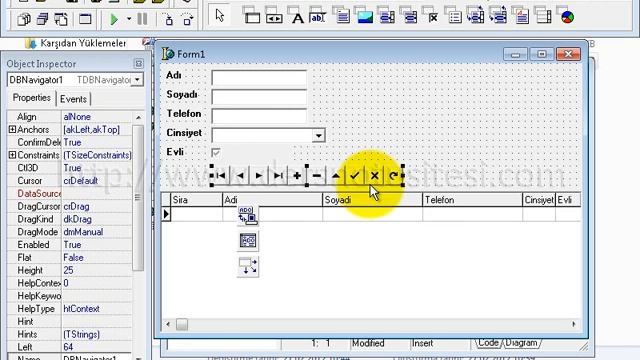Viewport: 640px width, 360px height.
Task: Click the Pause button in toolbar
Action: [x=142, y=19]
